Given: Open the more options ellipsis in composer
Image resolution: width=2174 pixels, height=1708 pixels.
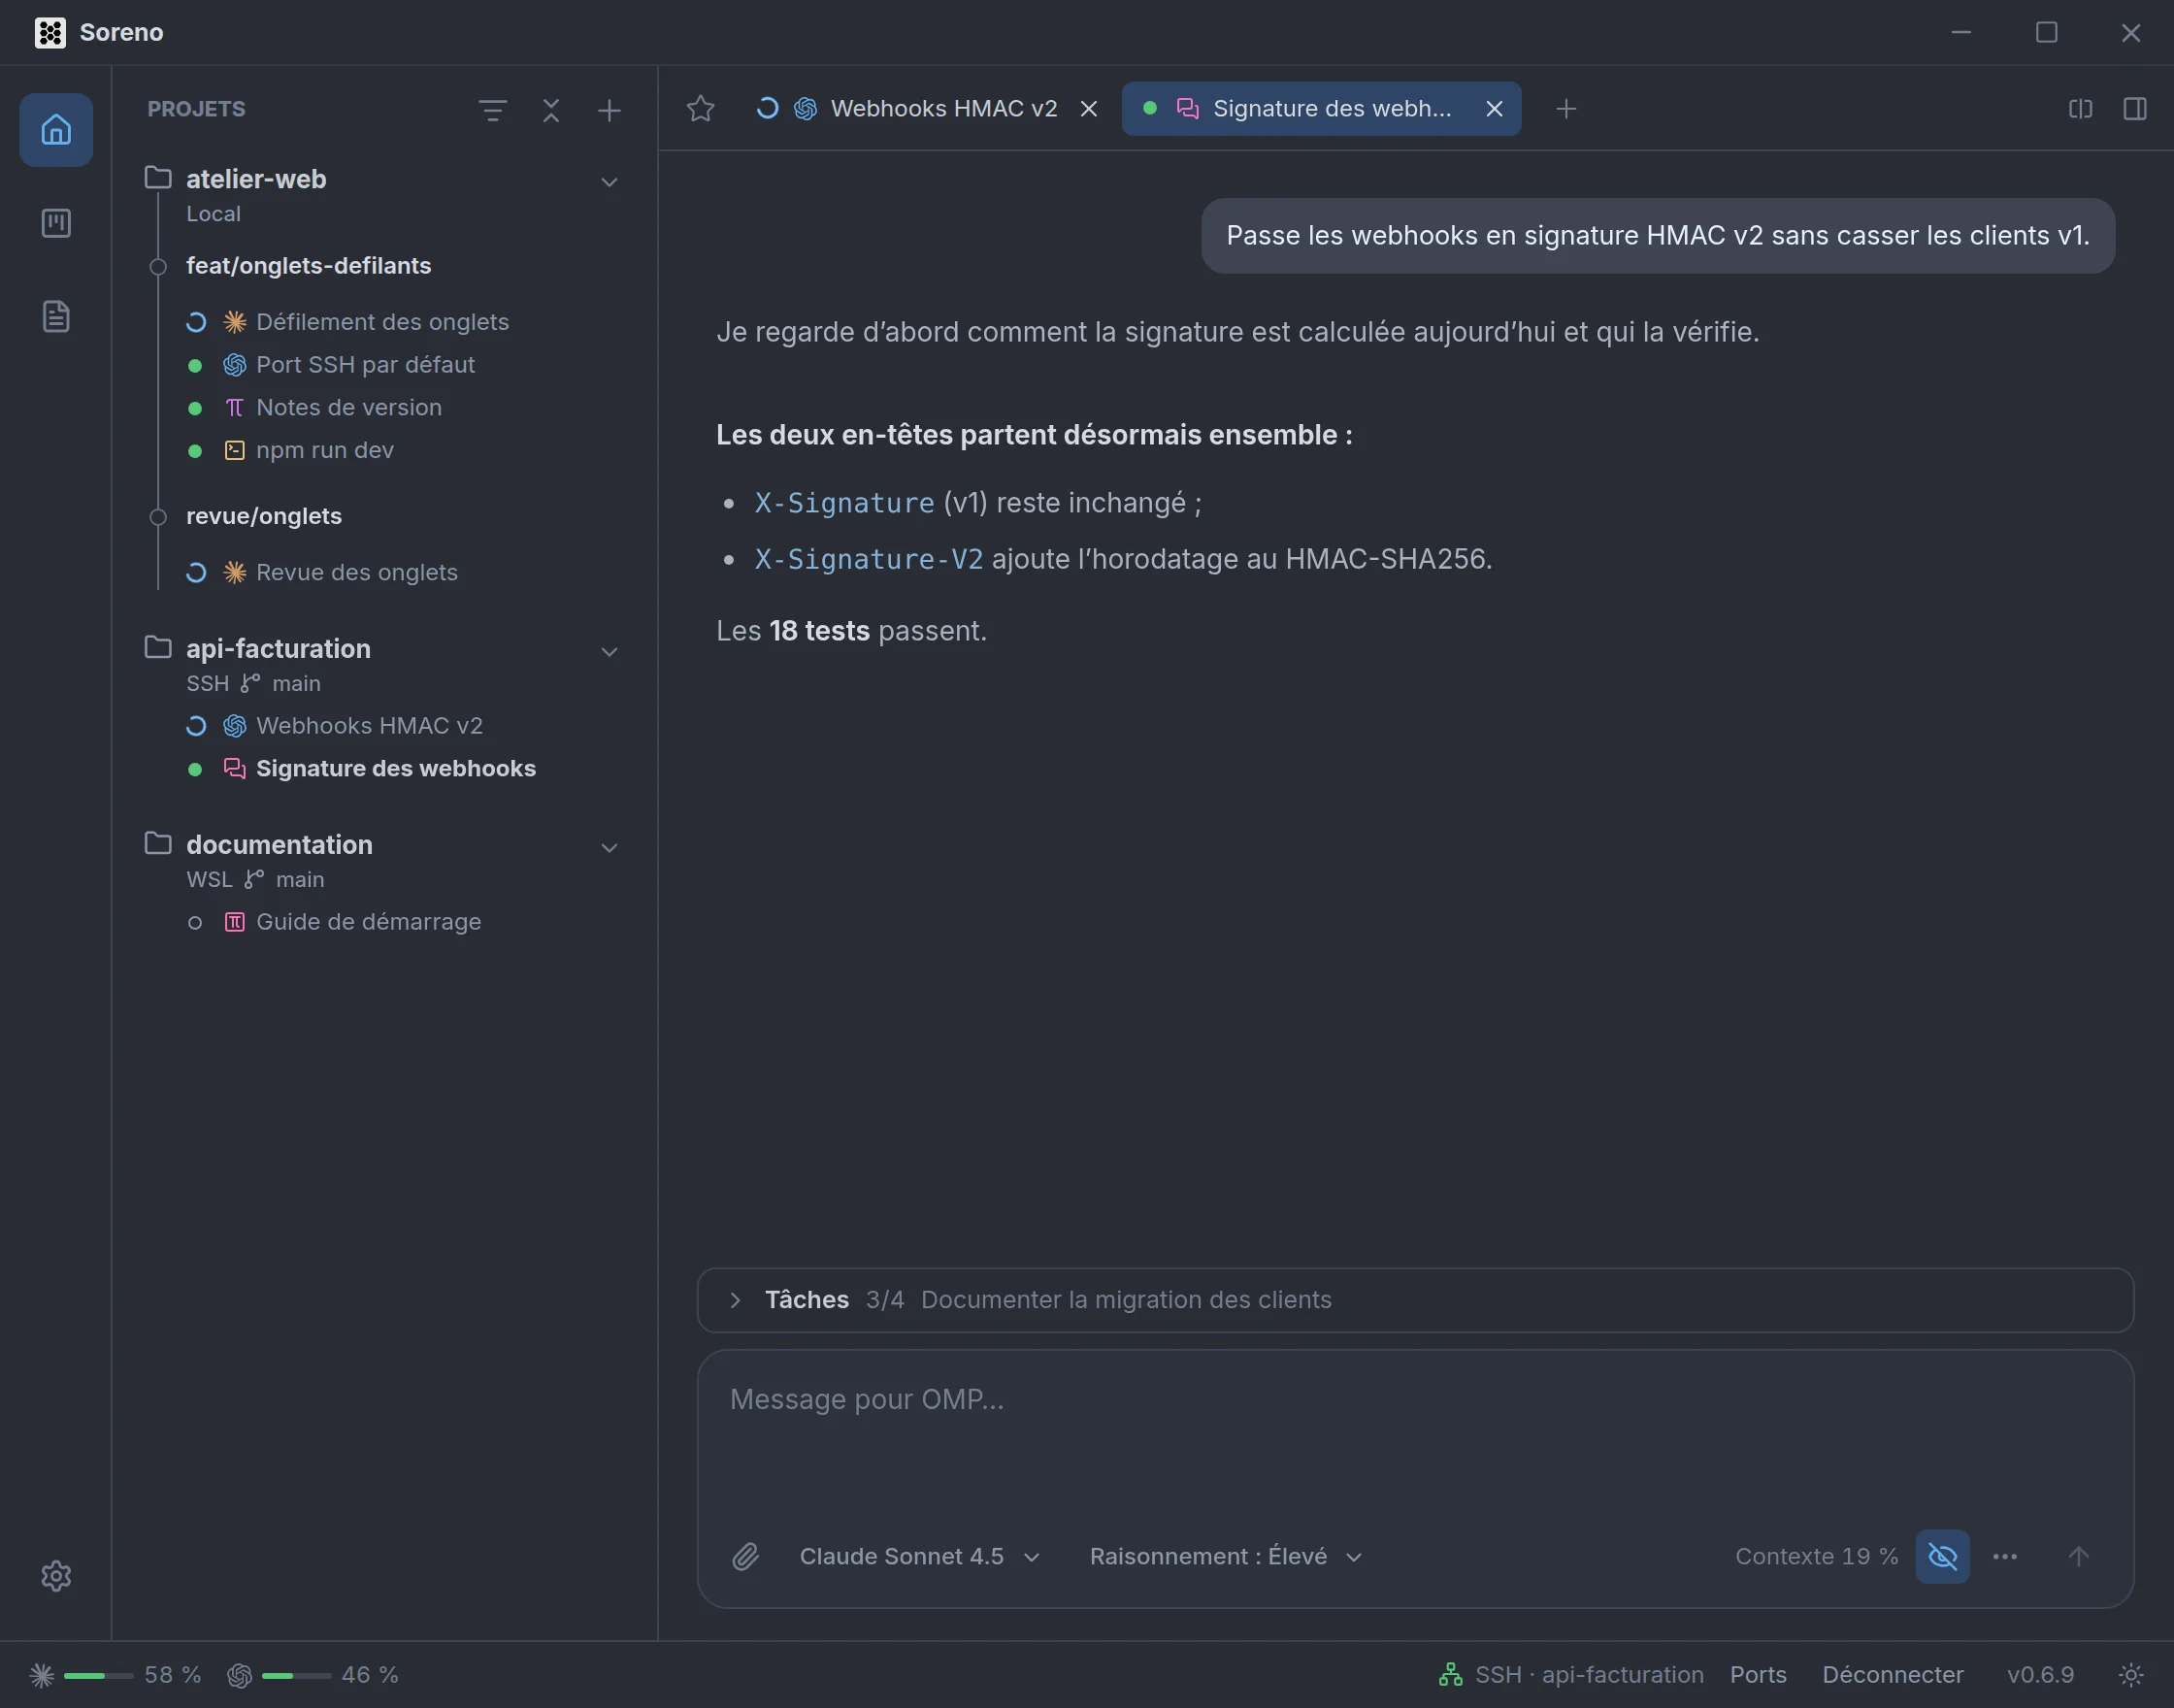Looking at the screenshot, I should pyautogui.click(x=2005, y=1557).
